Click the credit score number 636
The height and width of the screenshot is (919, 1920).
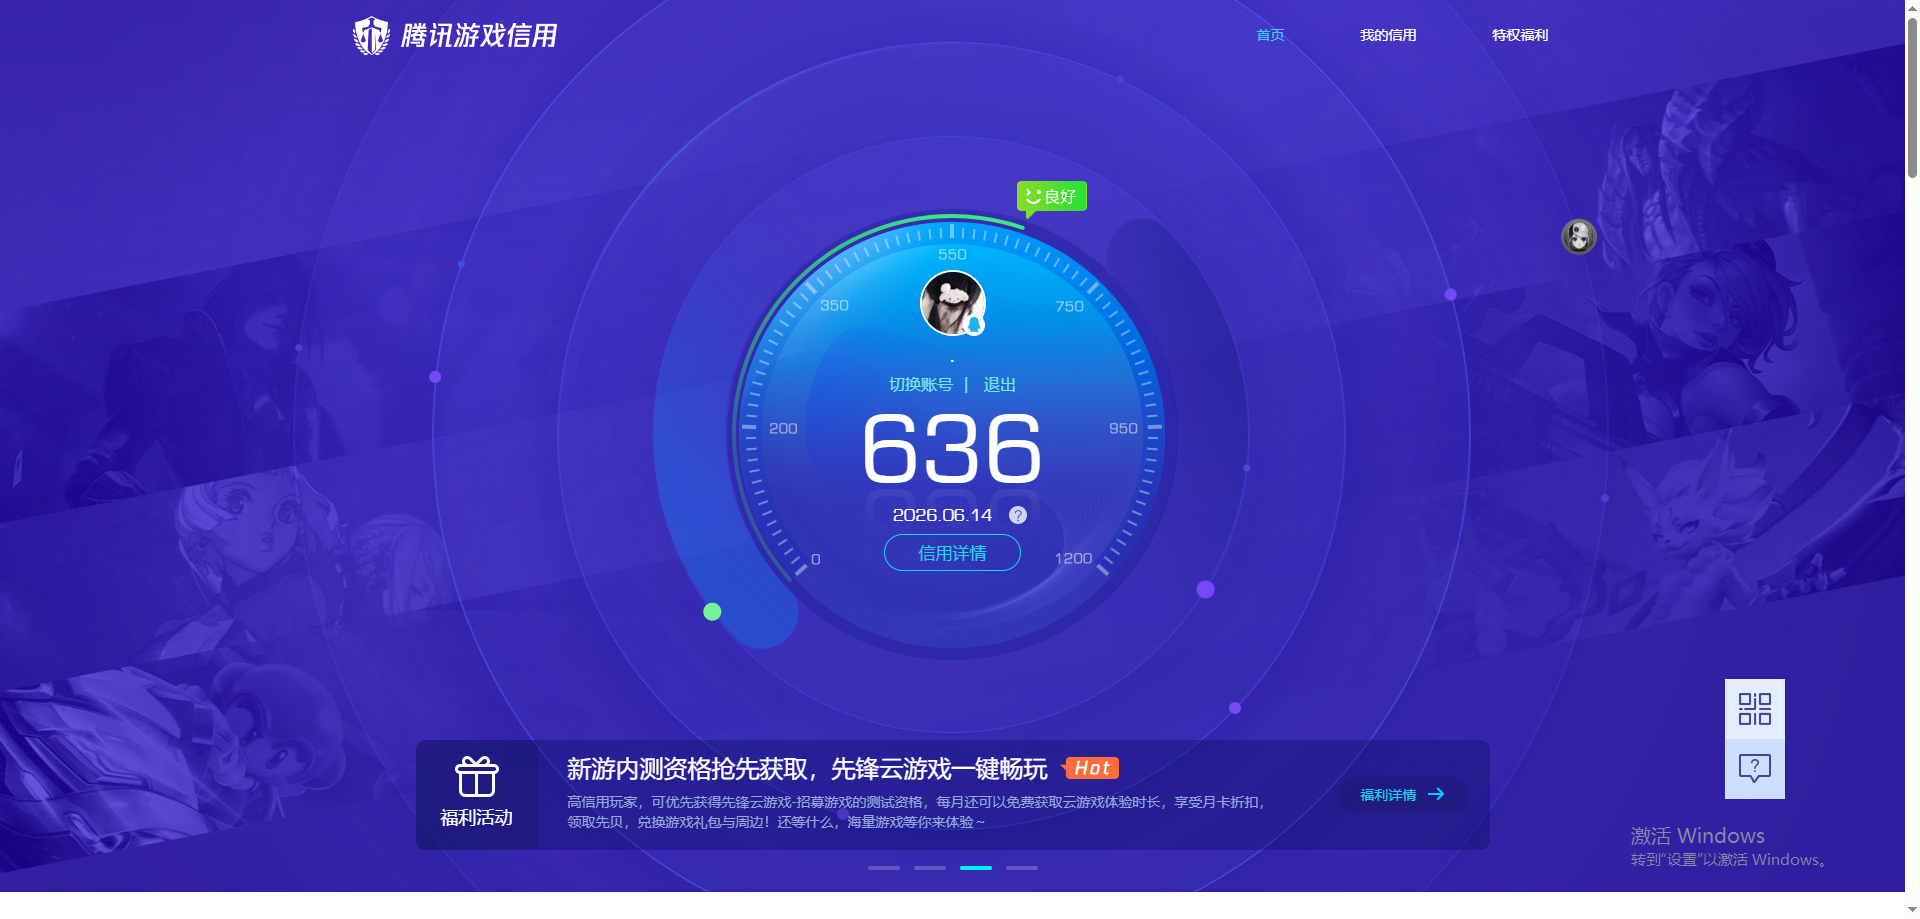point(952,450)
